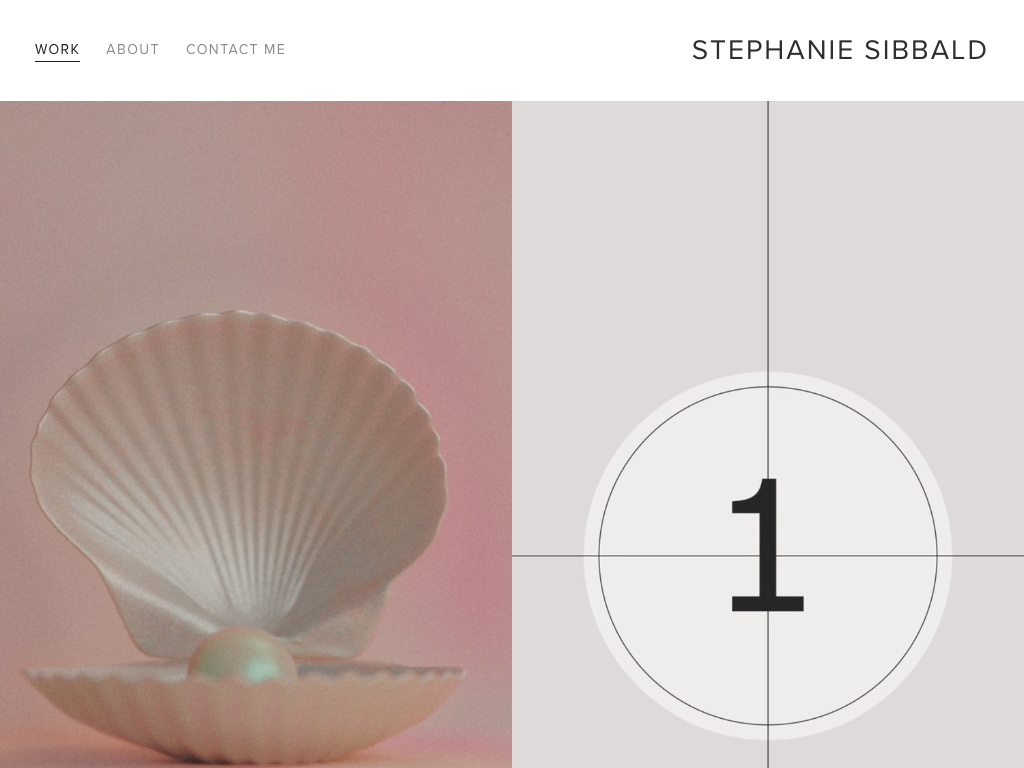Open the film countdown project thumbnail
Screen dimensions: 1024x768
click(x=768, y=434)
